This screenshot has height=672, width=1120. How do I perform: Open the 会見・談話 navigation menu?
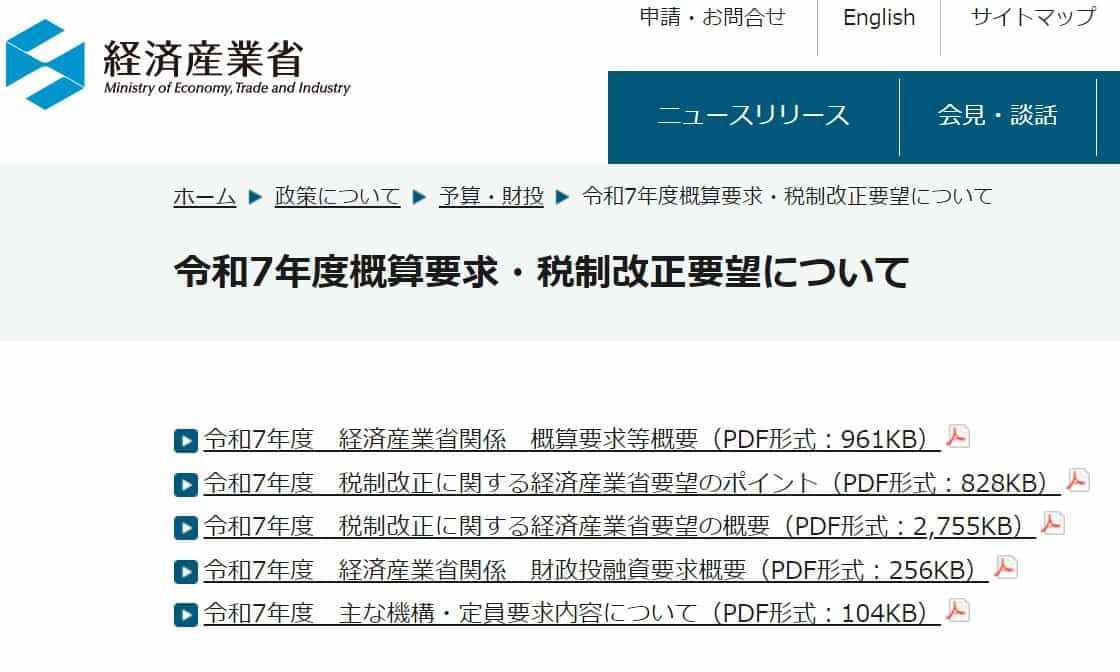(997, 115)
